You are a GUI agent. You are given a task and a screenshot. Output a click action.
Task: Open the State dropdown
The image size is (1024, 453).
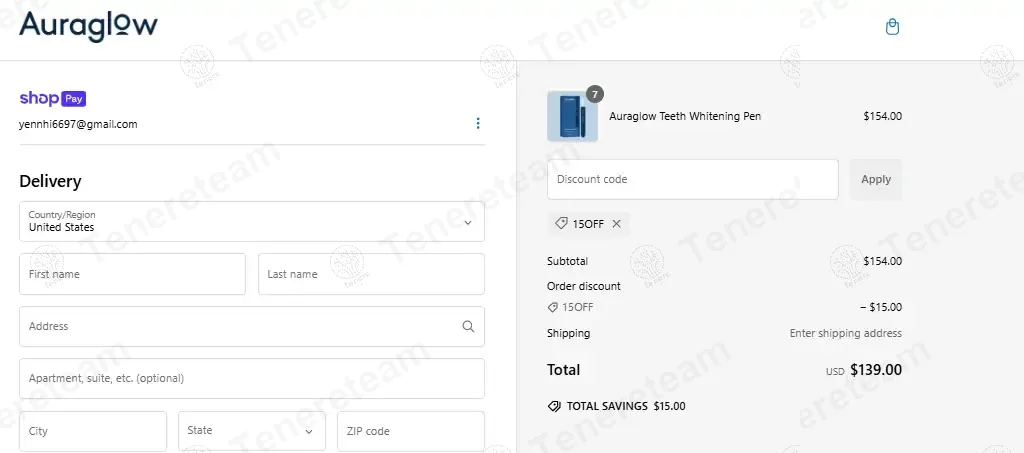pos(252,431)
